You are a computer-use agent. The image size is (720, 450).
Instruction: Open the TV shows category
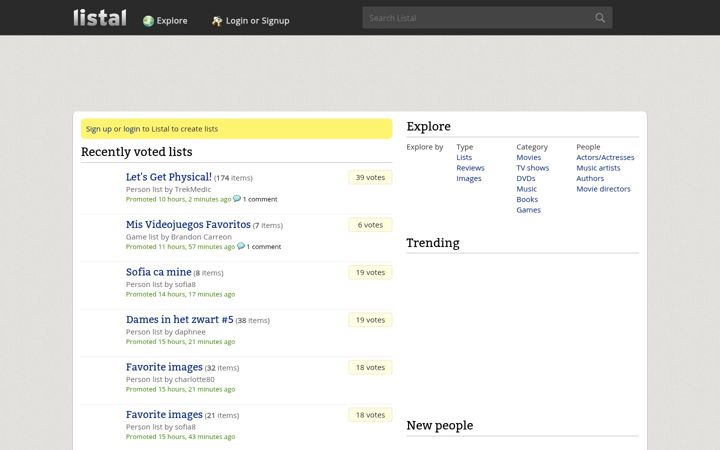[533, 168]
